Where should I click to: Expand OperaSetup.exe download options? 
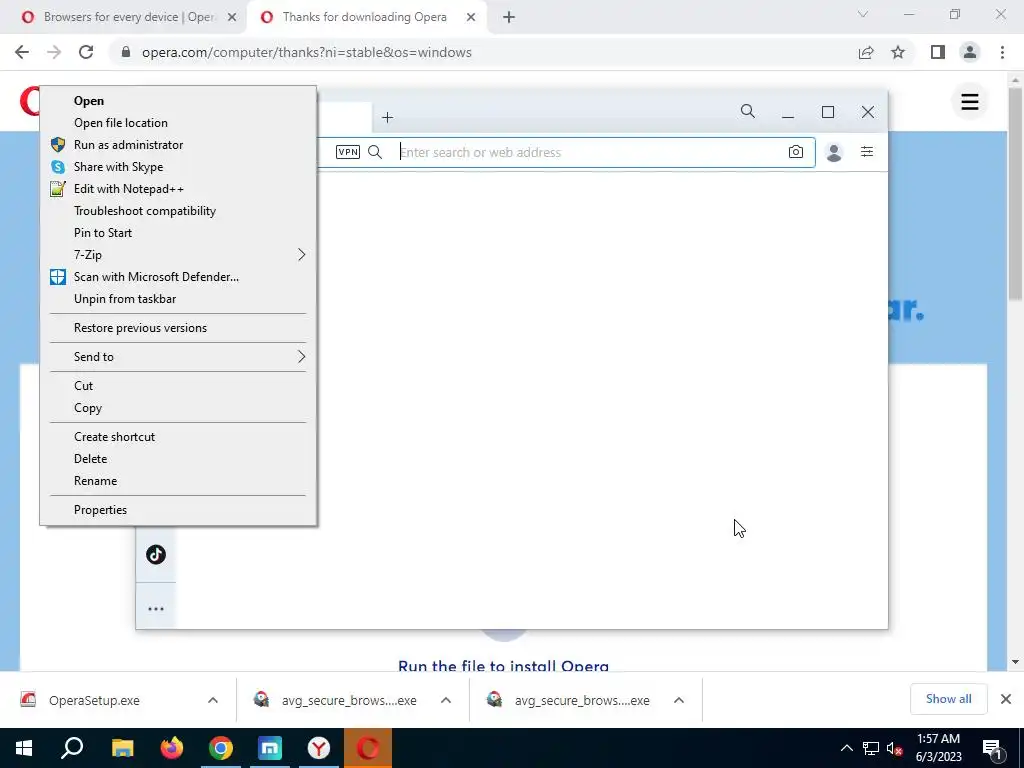point(213,700)
